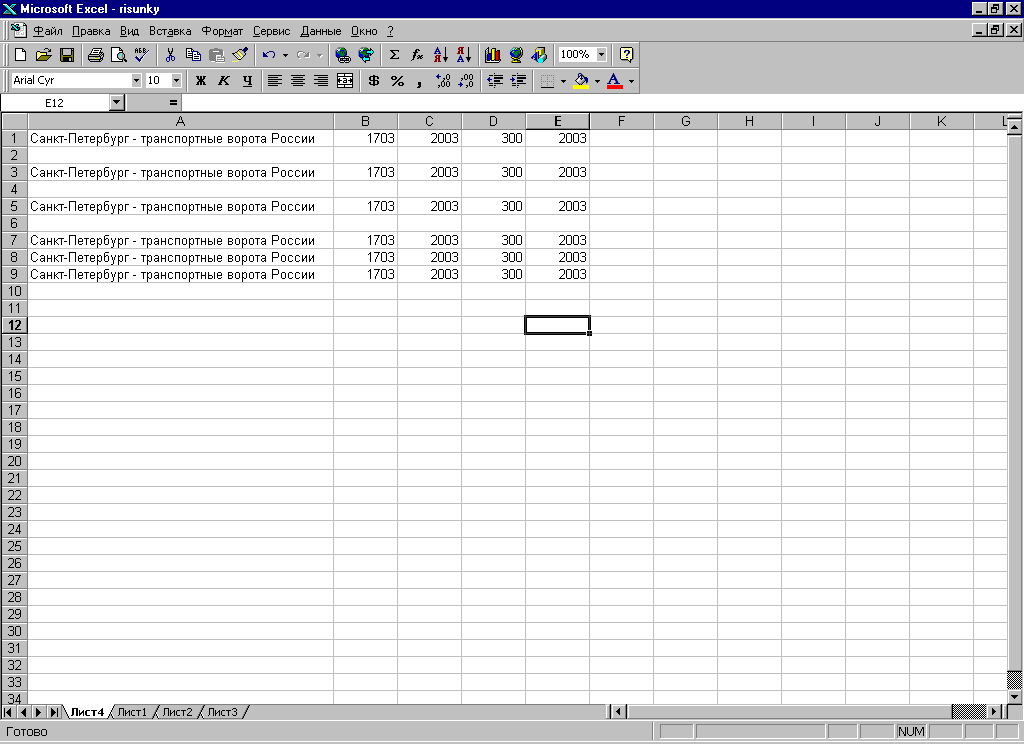Select column F header
The image size is (1024, 744).
tap(621, 121)
